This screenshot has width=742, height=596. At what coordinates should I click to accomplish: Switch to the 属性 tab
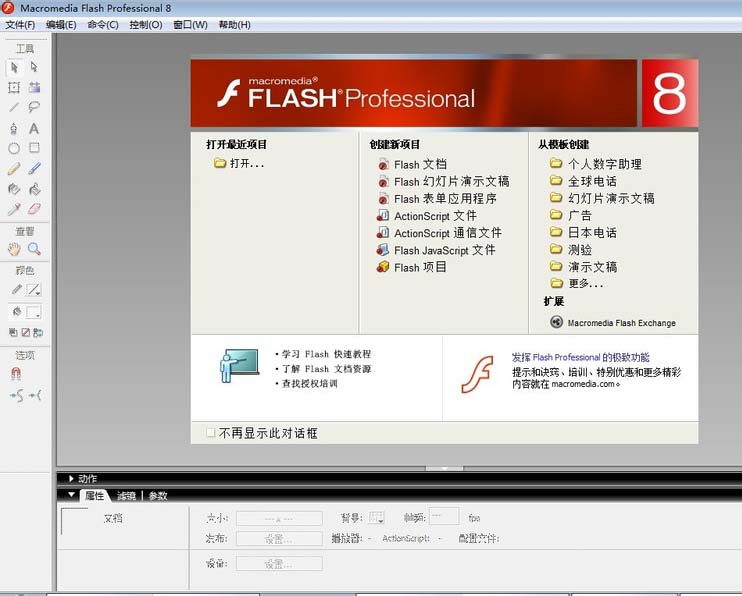(94, 496)
